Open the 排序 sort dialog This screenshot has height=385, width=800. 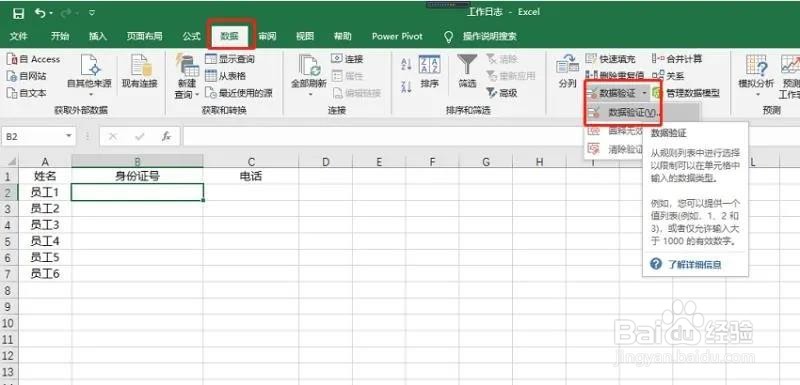click(x=430, y=71)
